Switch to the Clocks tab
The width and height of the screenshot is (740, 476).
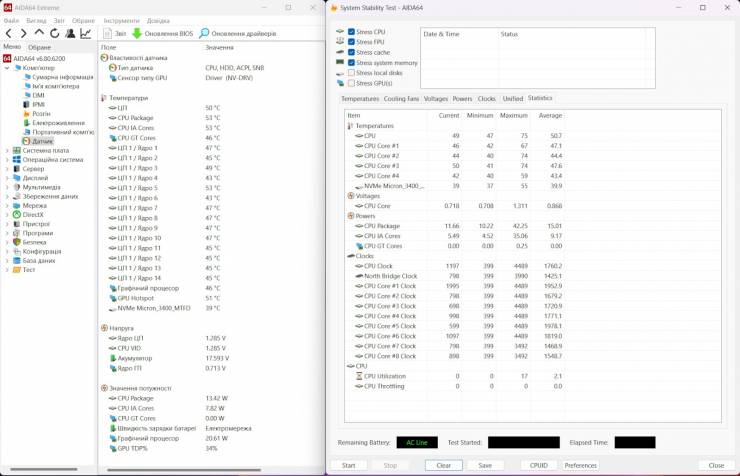pyautogui.click(x=487, y=99)
